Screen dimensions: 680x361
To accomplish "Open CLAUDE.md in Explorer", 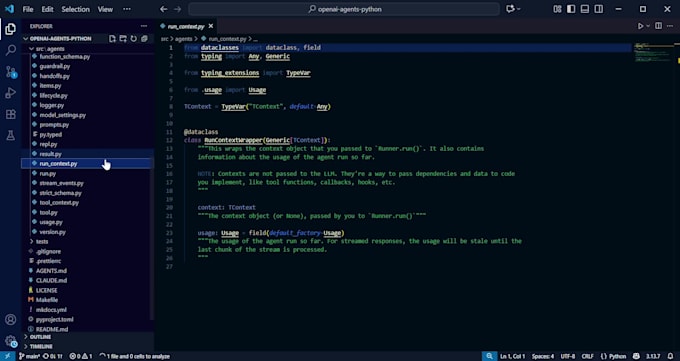I will pos(51,280).
